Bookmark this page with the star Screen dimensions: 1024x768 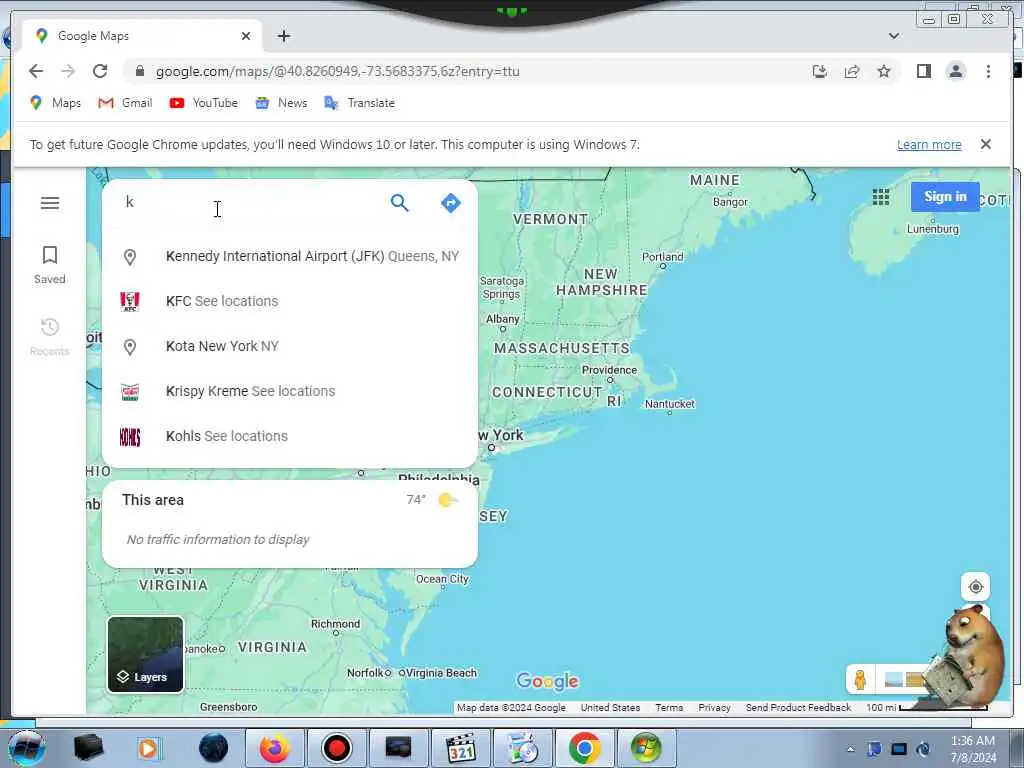point(884,71)
